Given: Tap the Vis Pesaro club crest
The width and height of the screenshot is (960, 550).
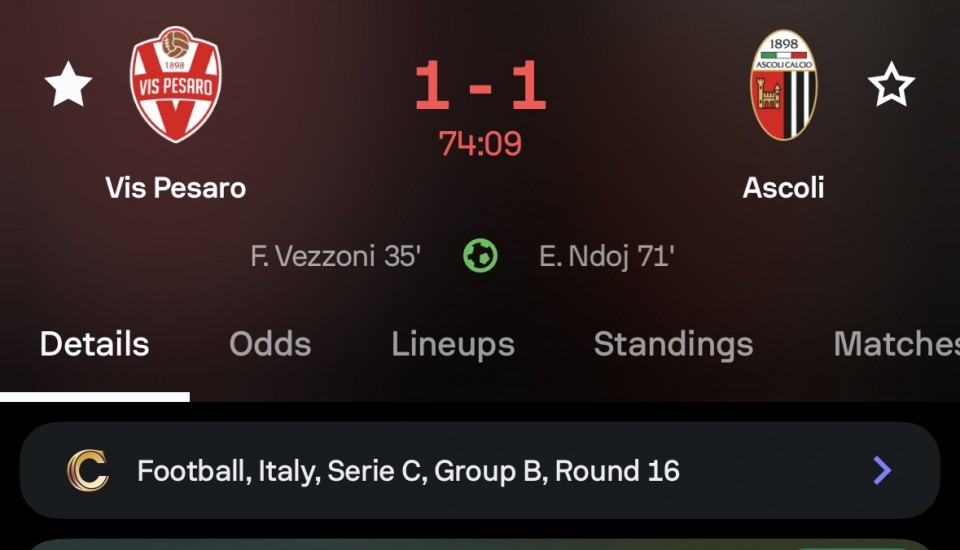Looking at the screenshot, I should point(176,84).
